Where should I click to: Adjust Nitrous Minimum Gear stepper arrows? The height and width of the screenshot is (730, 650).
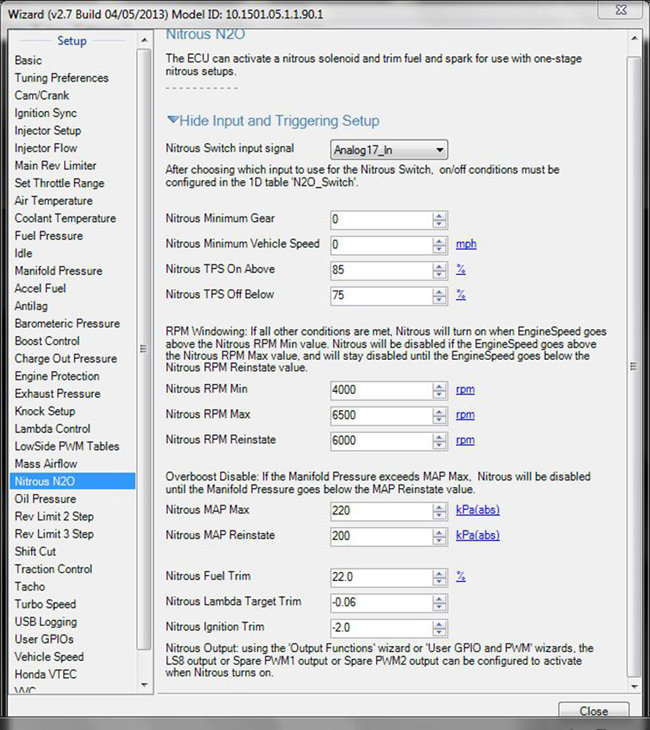(440, 220)
